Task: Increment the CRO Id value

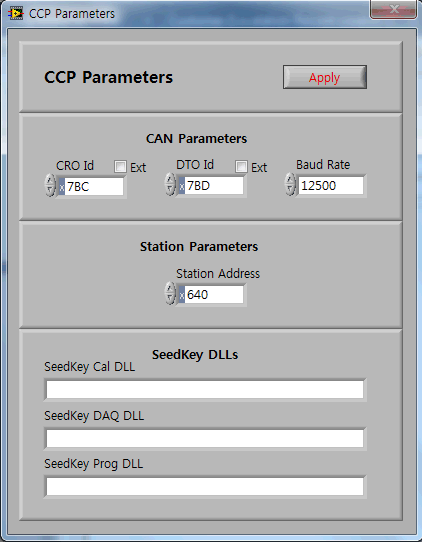Action: pyautogui.click(x=50, y=181)
